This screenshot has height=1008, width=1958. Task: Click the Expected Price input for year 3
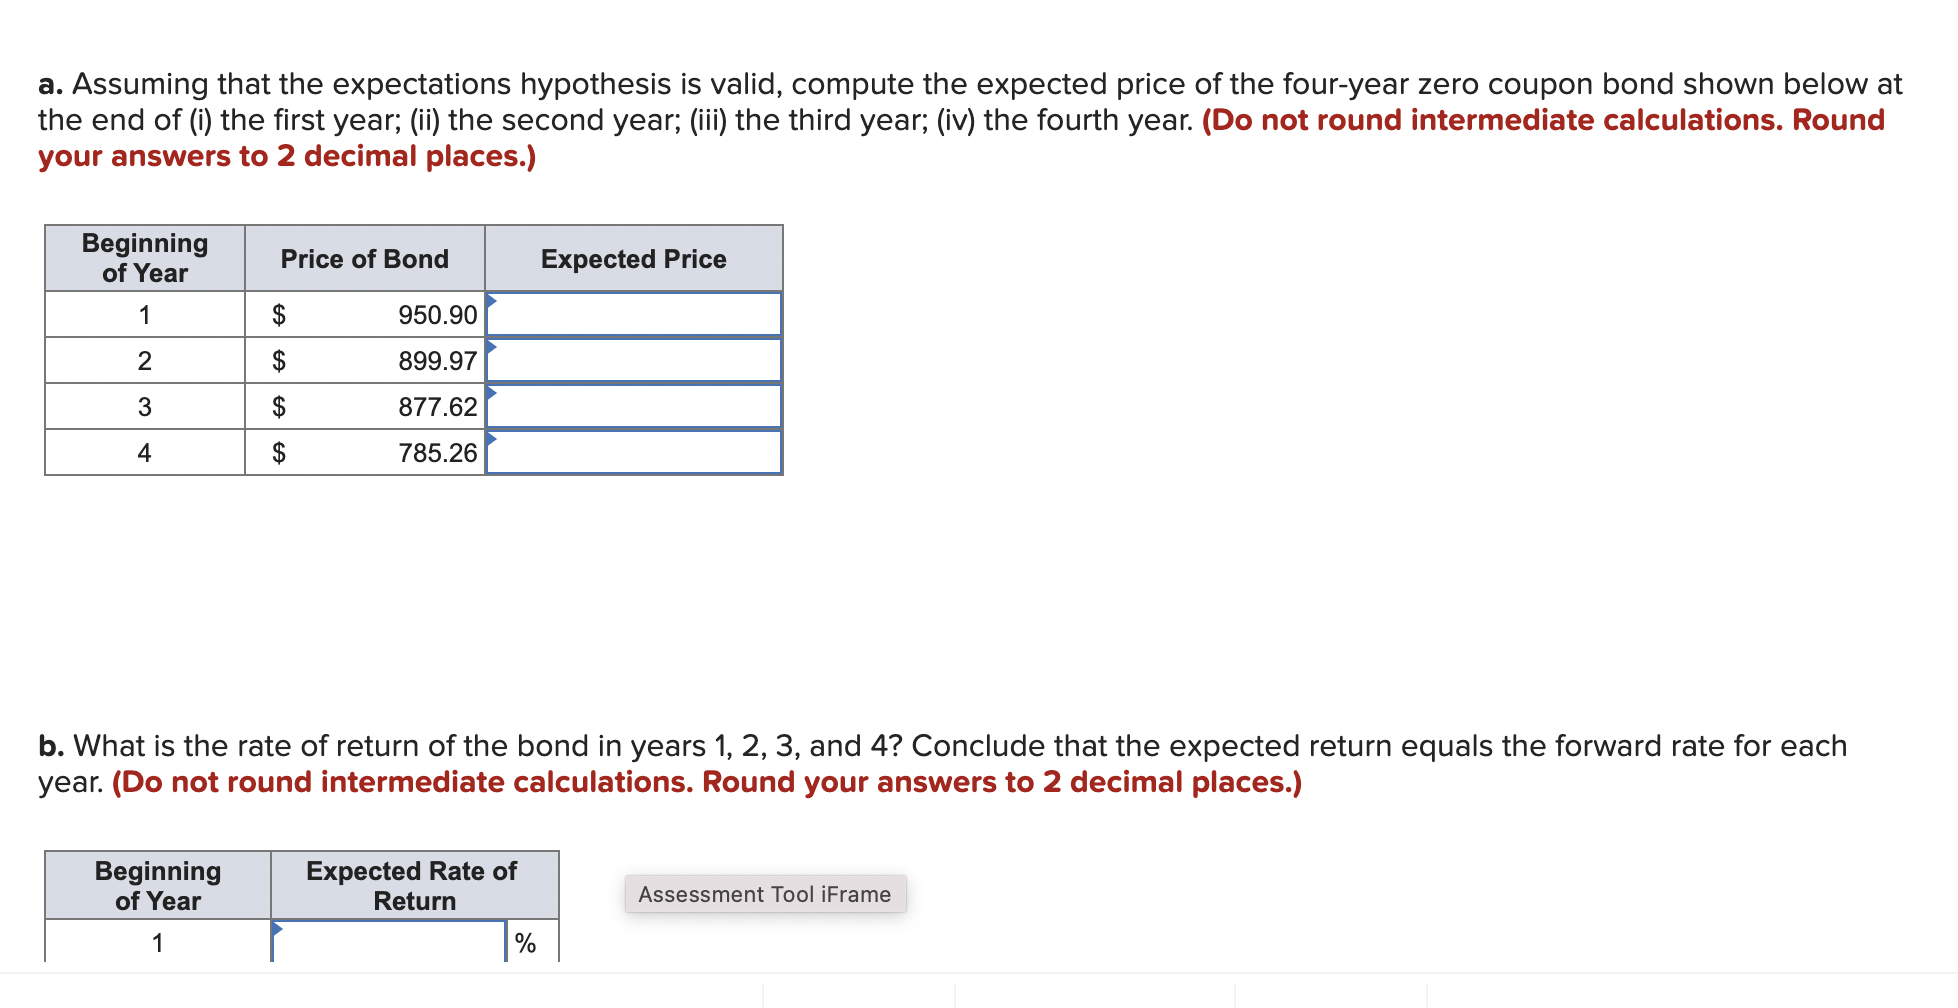[x=635, y=406]
